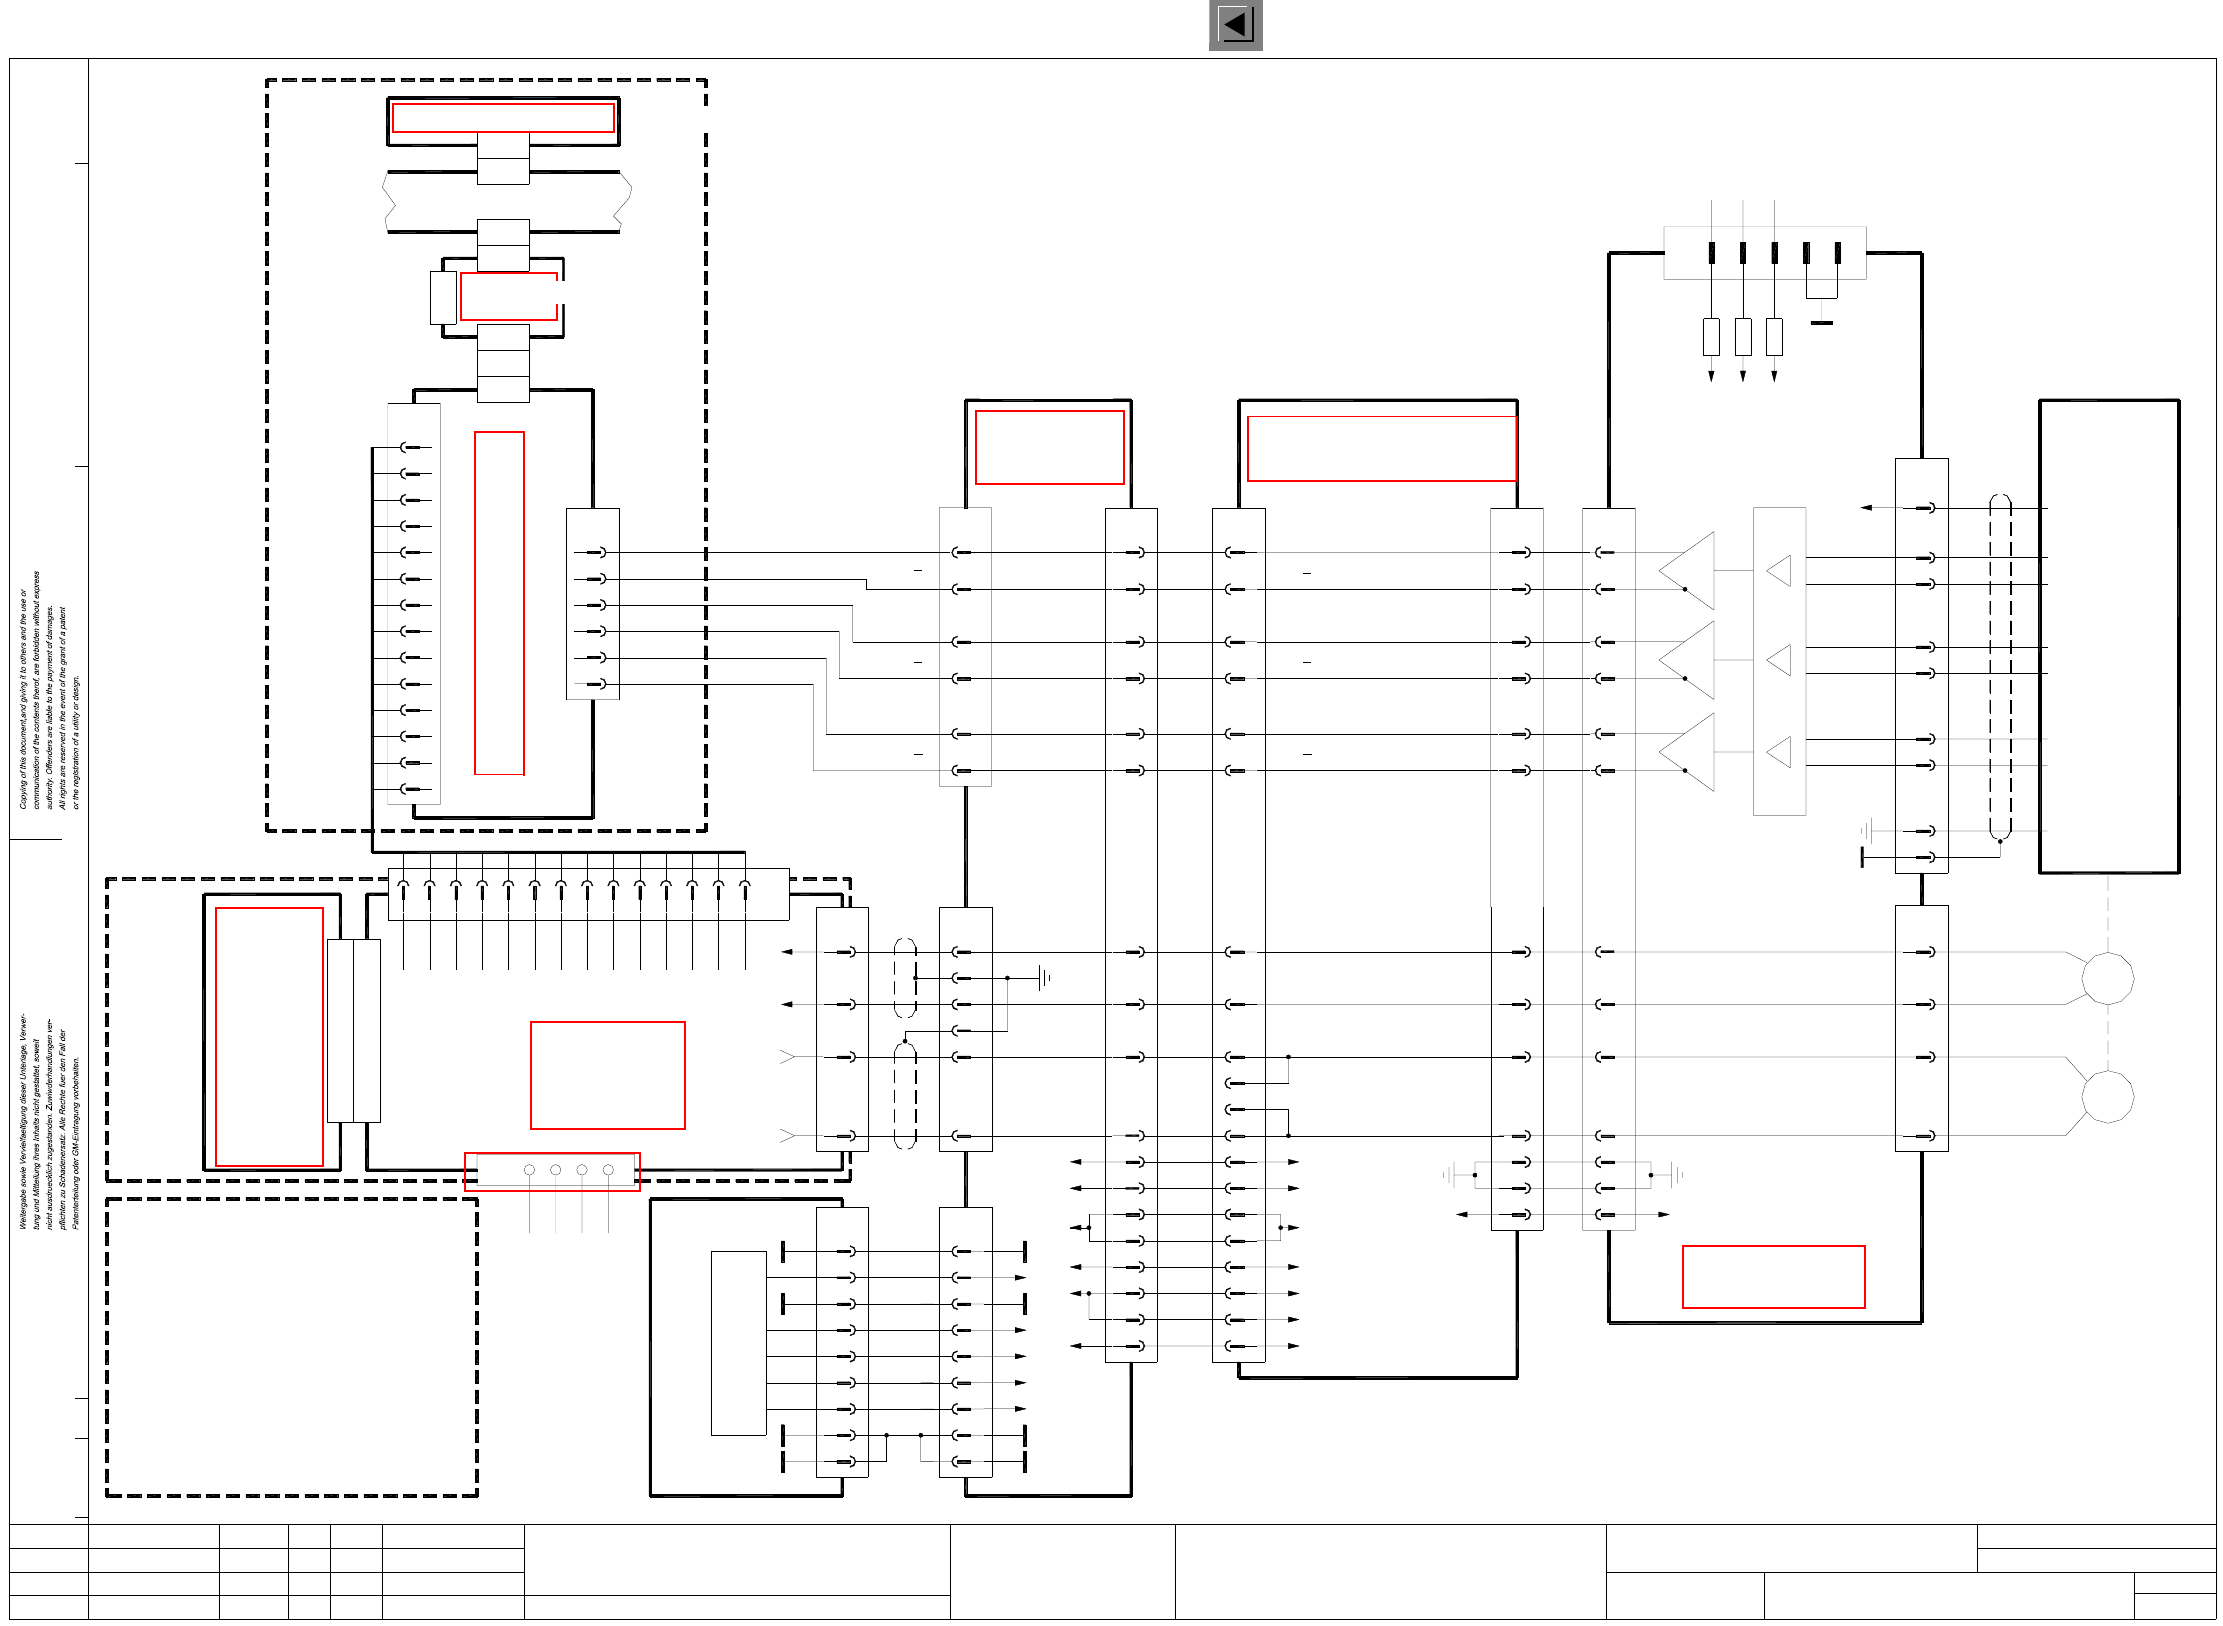Viewport: 2223px width, 1626px height.
Task: Click the back arrow button at top
Action: click(1235, 25)
